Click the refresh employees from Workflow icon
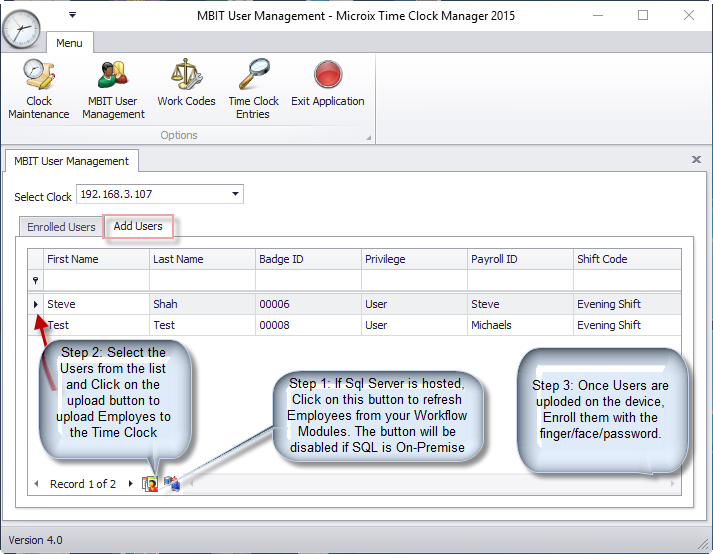The height and width of the screenshot is (554, 713). click(x=170, y=484)
